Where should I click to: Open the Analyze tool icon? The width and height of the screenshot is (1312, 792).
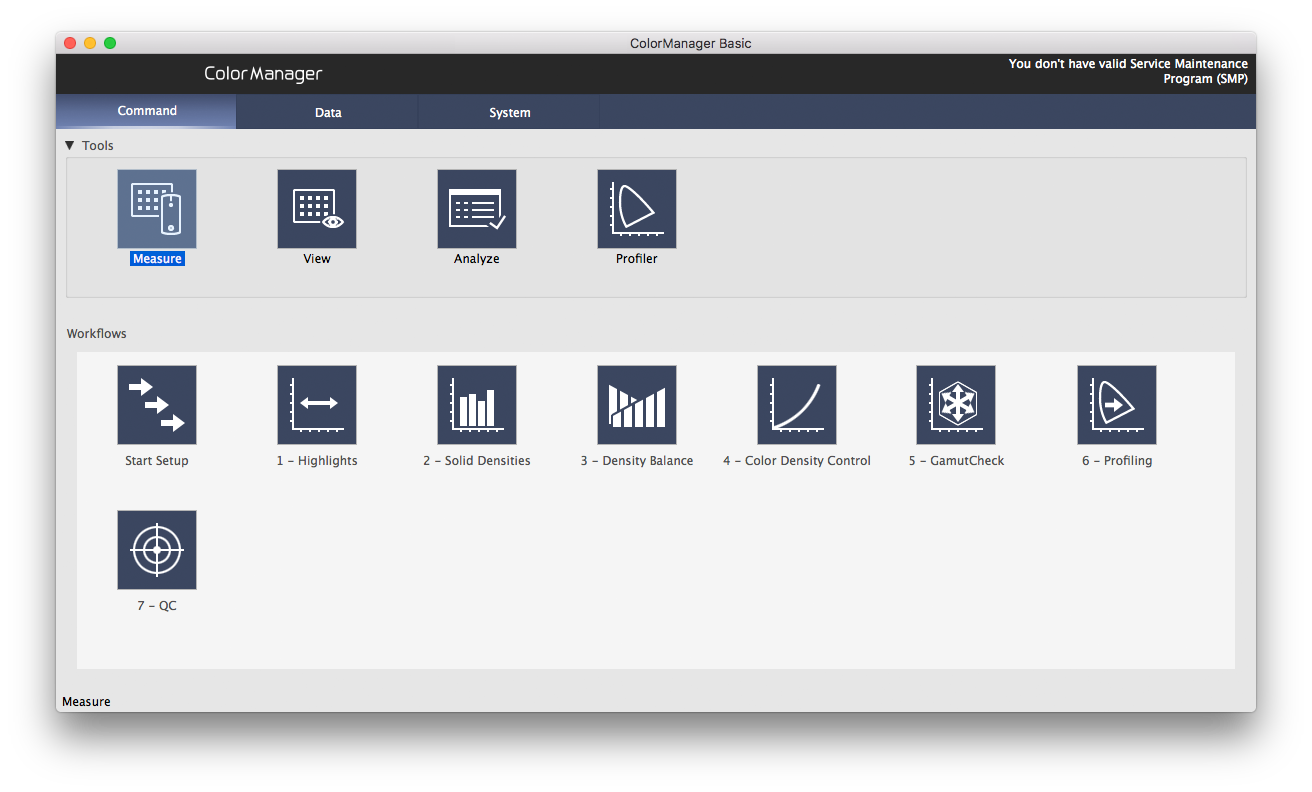coord(477,209)
